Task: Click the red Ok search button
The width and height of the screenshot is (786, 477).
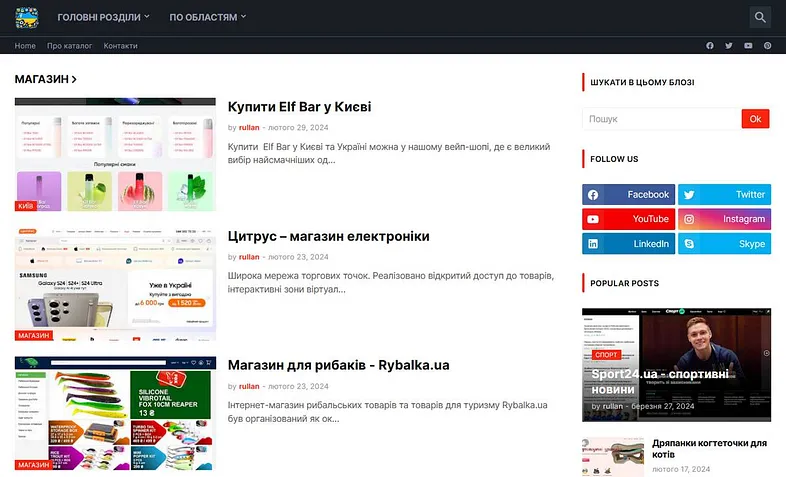Action: [755, 119]
